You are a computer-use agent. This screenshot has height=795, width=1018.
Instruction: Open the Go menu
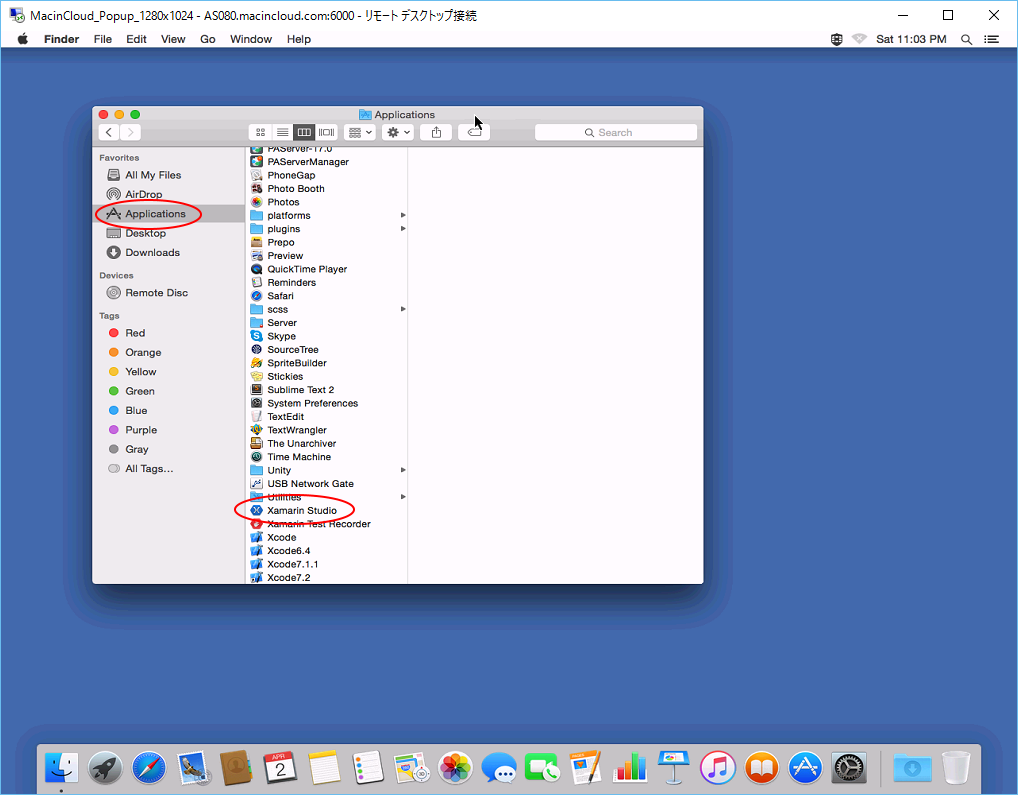[208, 39]
